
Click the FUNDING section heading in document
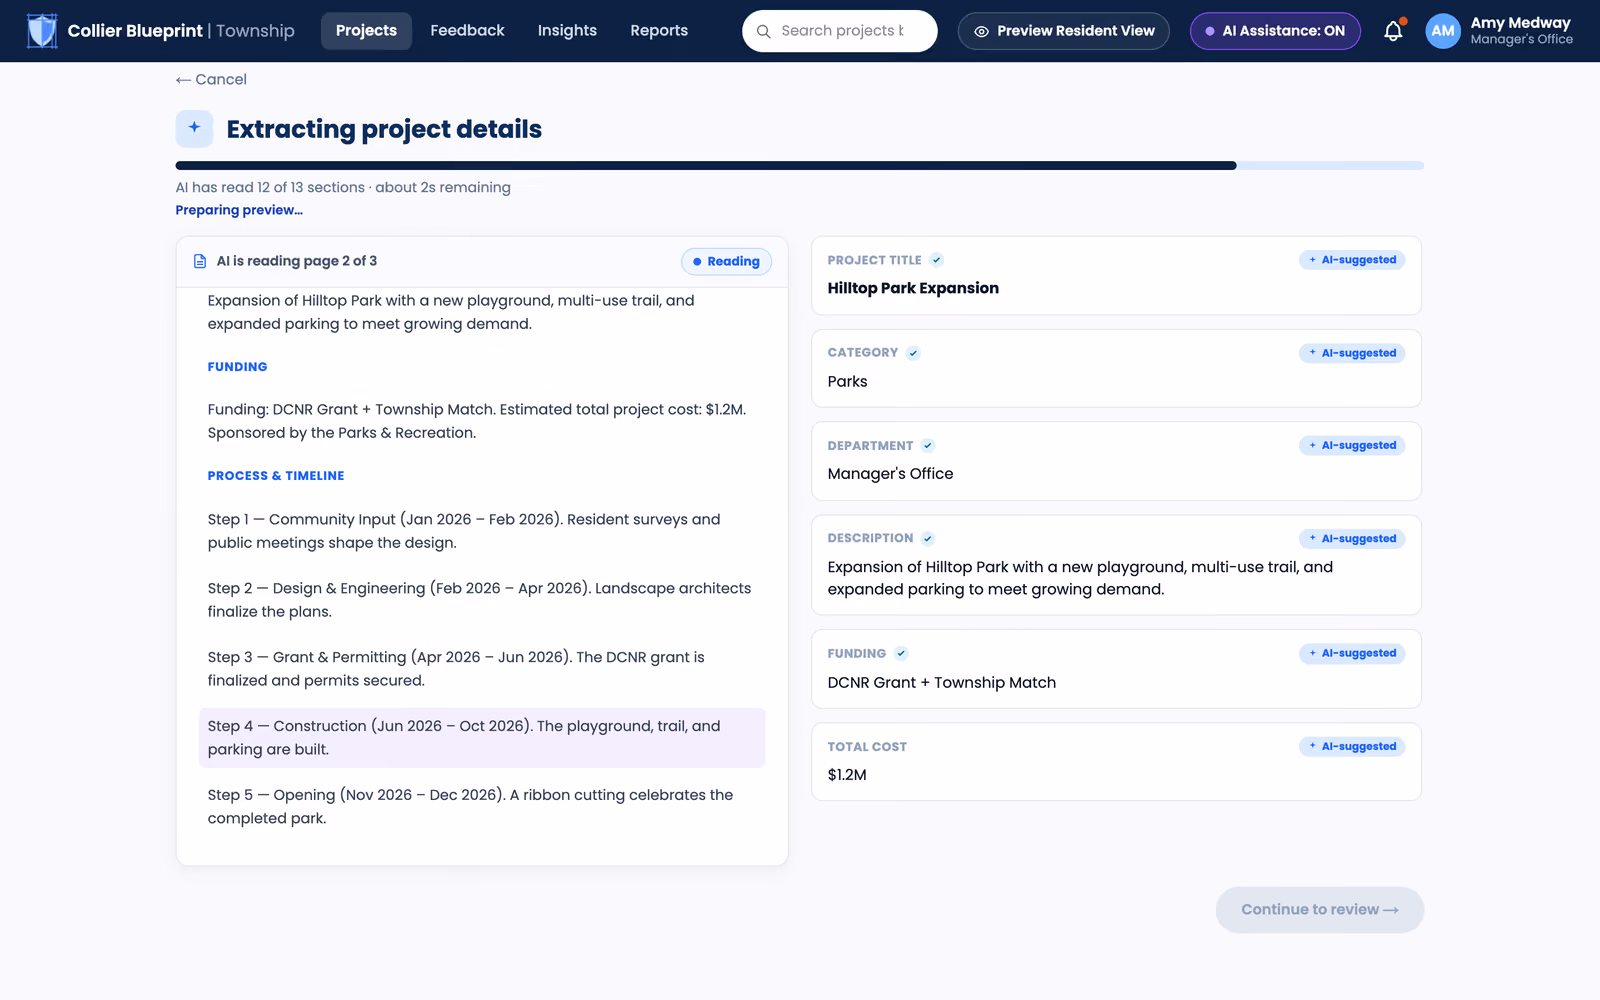coord(237,367)
